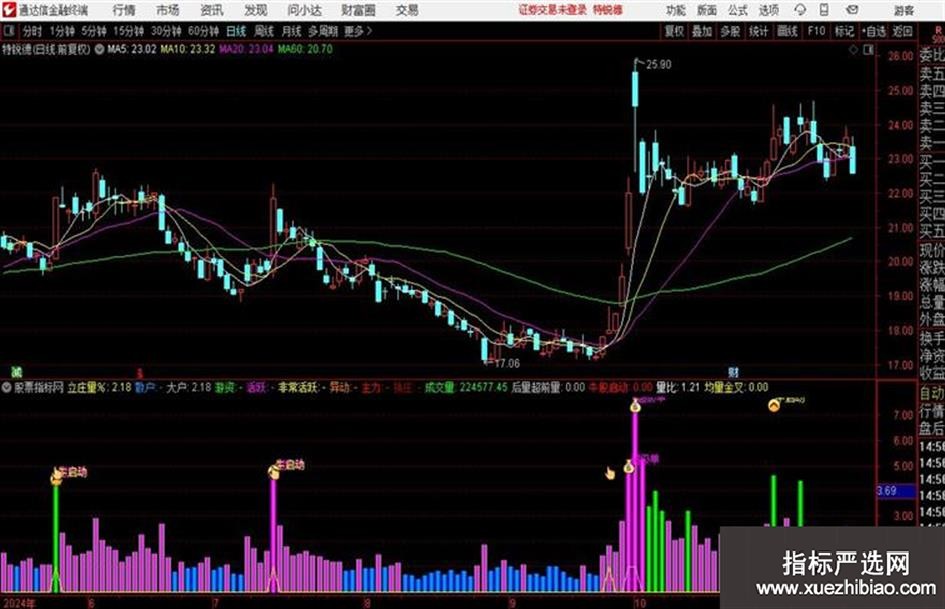945x609 pixels.
Task: Click the MA20: 23.04 value
Action: tap(246, 49)
